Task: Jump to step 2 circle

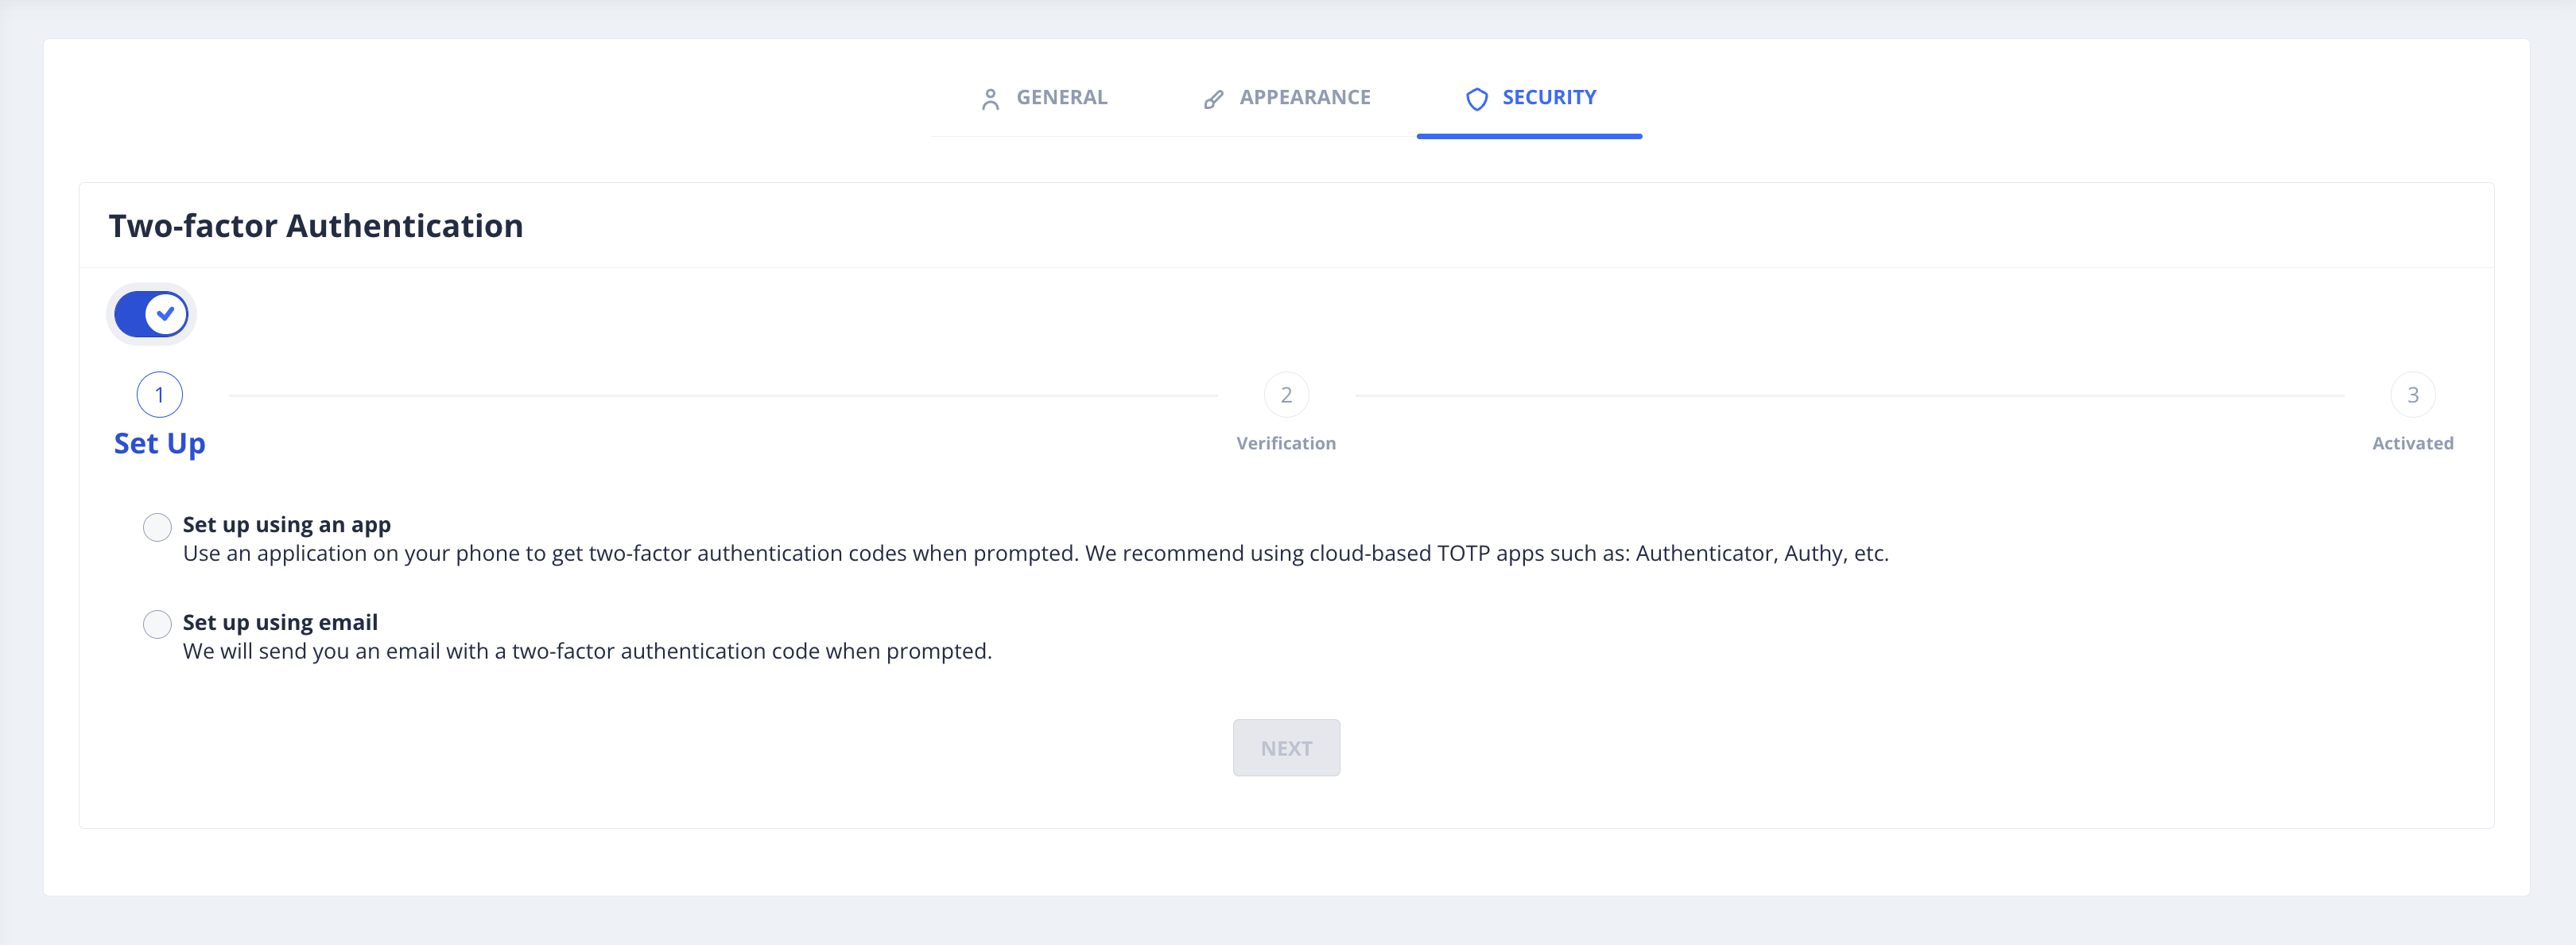Action: tap(1286, 395)
